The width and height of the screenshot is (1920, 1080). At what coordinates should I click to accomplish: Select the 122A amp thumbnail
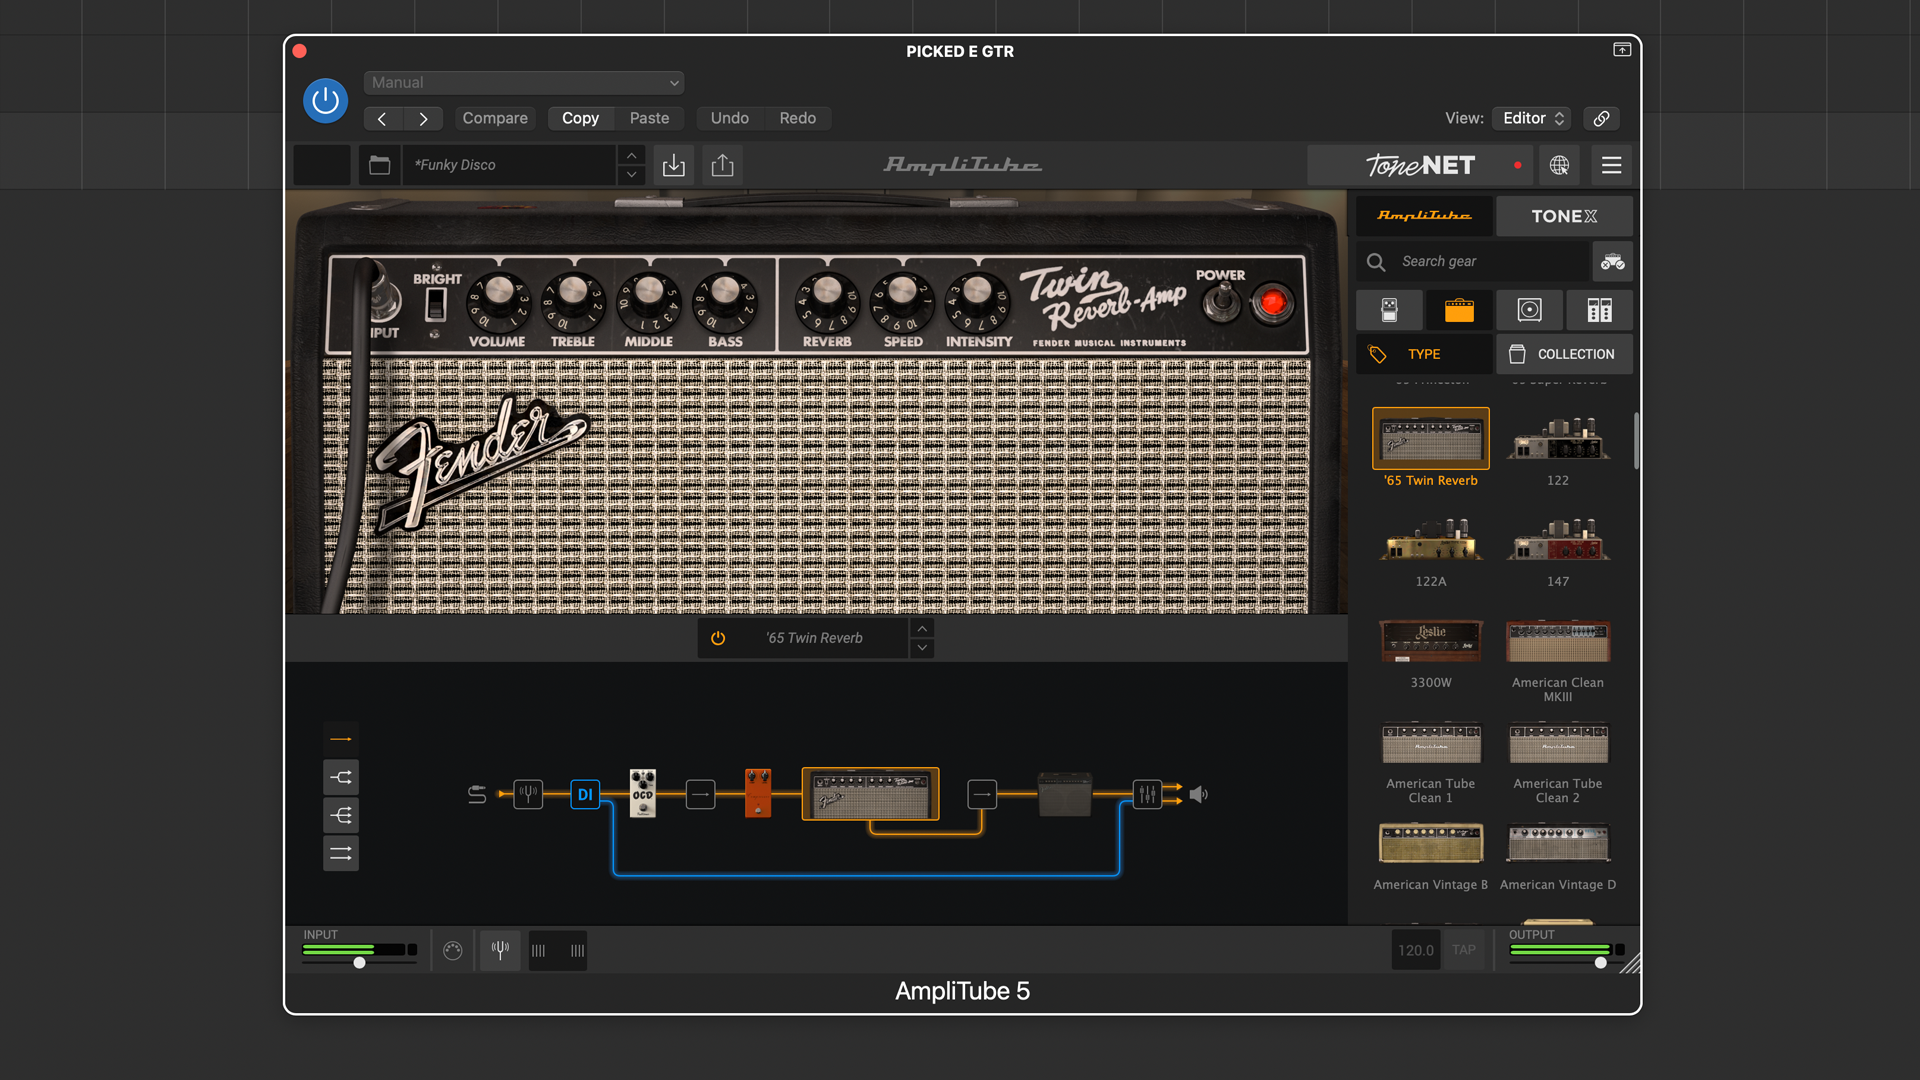(1431, 539)
